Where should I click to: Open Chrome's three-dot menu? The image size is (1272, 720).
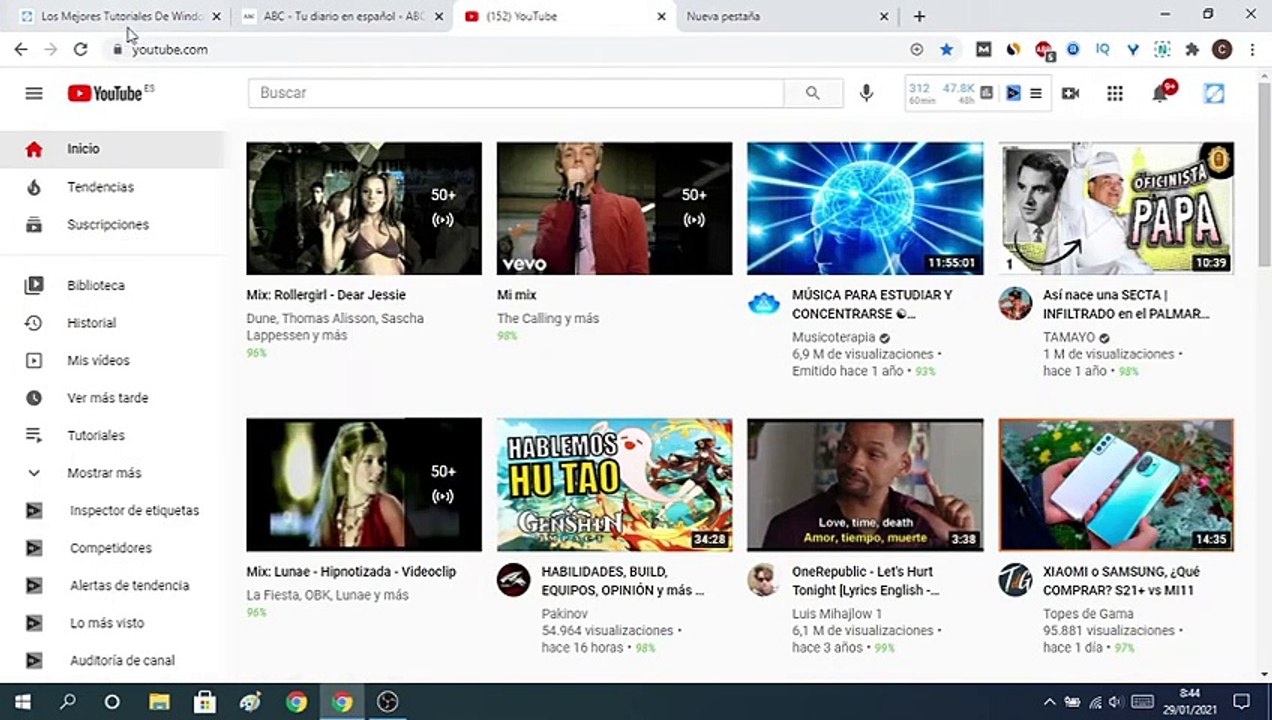(x=1252, y=49)
